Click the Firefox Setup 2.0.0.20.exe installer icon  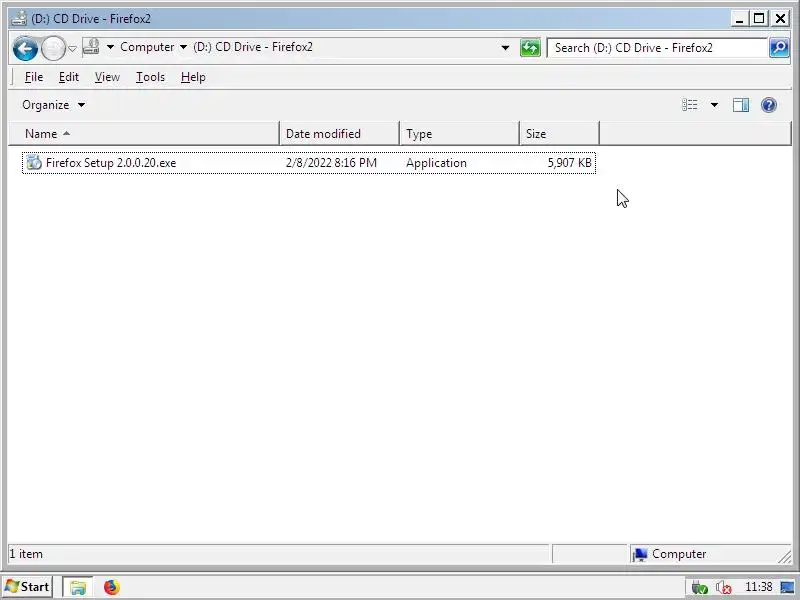(34, 163)
